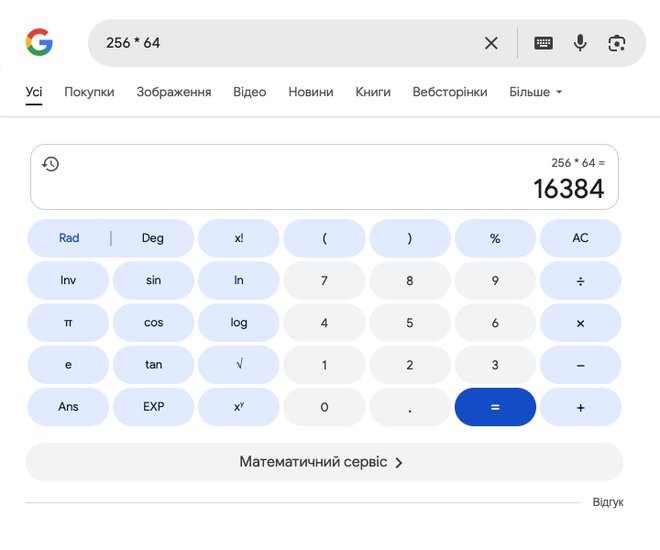Screen dimensions: 660x550
Task: Start voice search with the microphone icon
Action: 580,43
